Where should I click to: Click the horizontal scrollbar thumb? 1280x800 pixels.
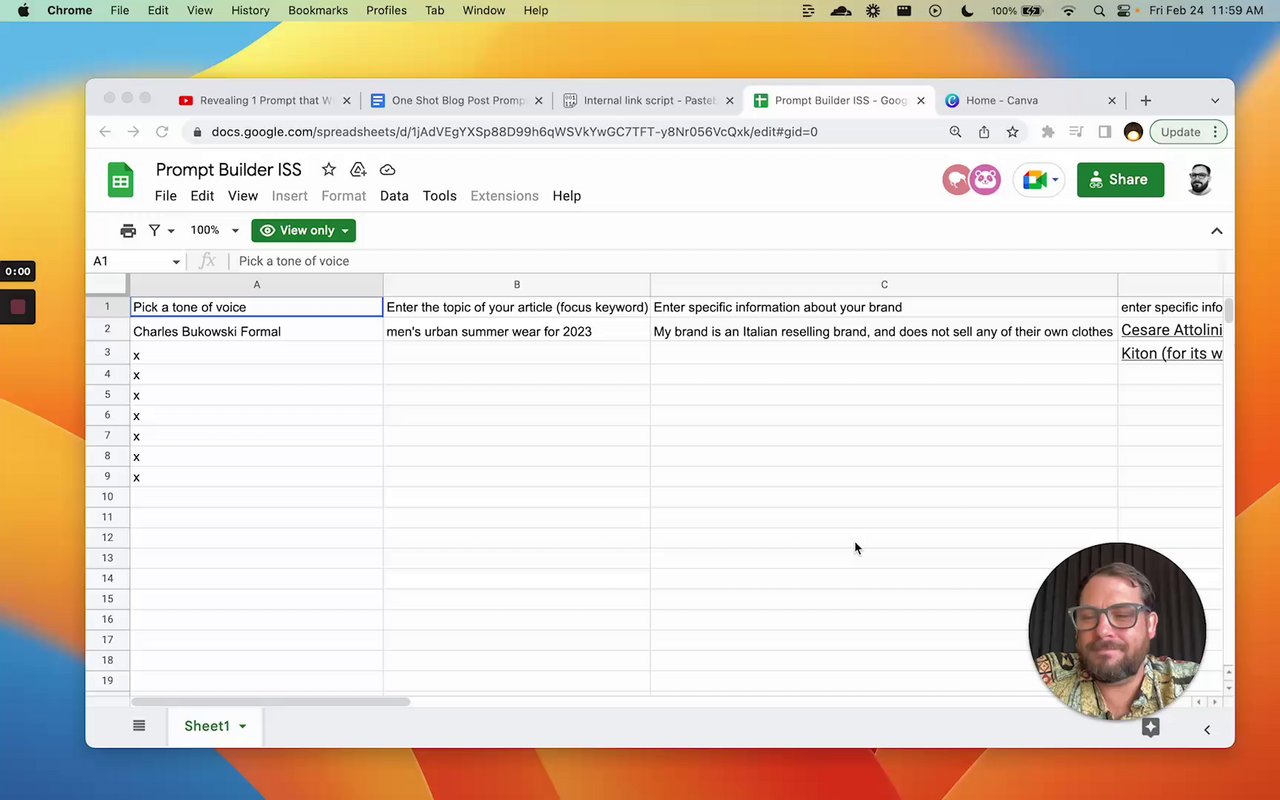[270, 702]
